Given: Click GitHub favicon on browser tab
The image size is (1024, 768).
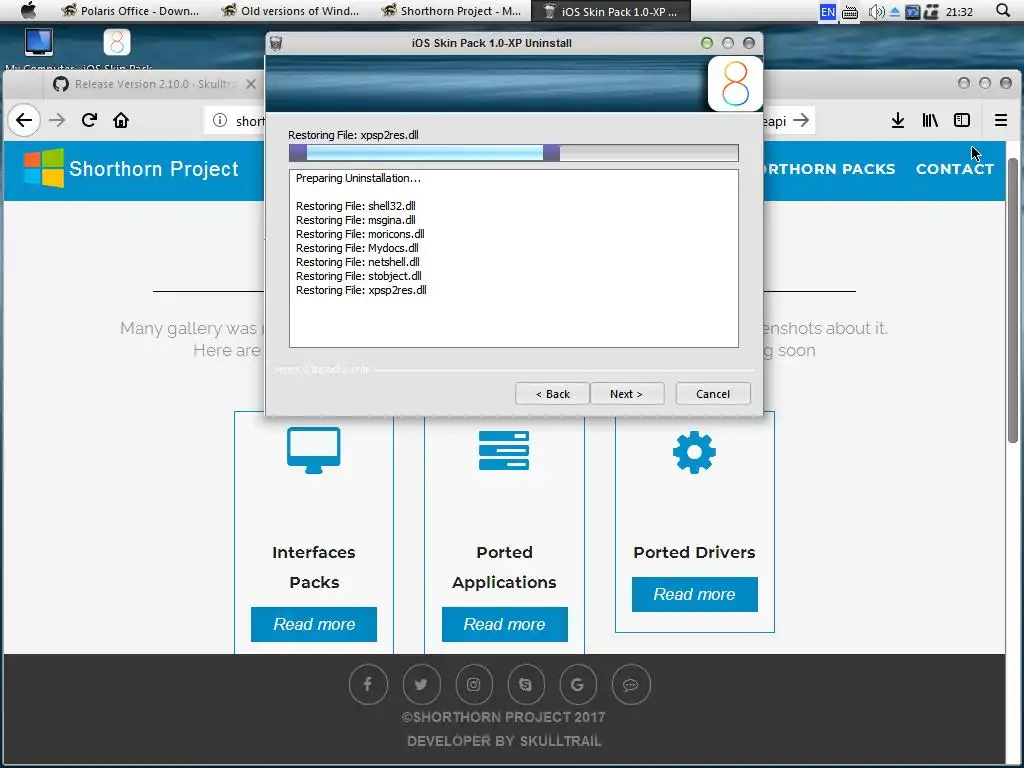Looking at the screenshot, I should [61, 84].
